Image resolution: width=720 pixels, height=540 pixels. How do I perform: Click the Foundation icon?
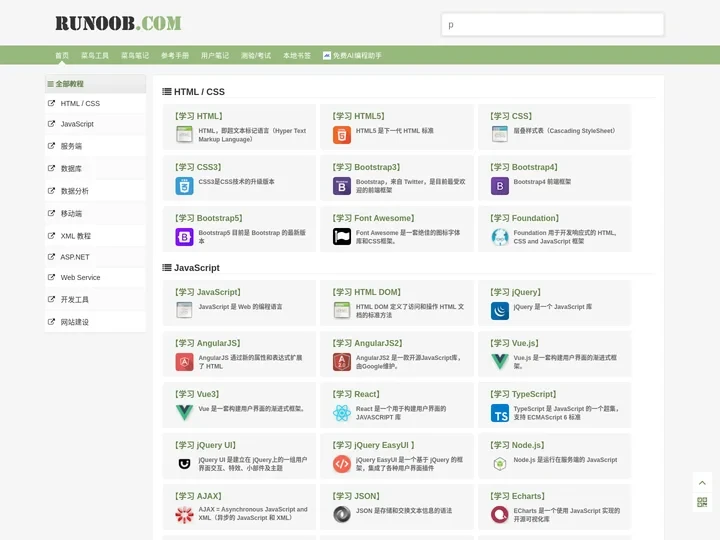coord(500,237)
